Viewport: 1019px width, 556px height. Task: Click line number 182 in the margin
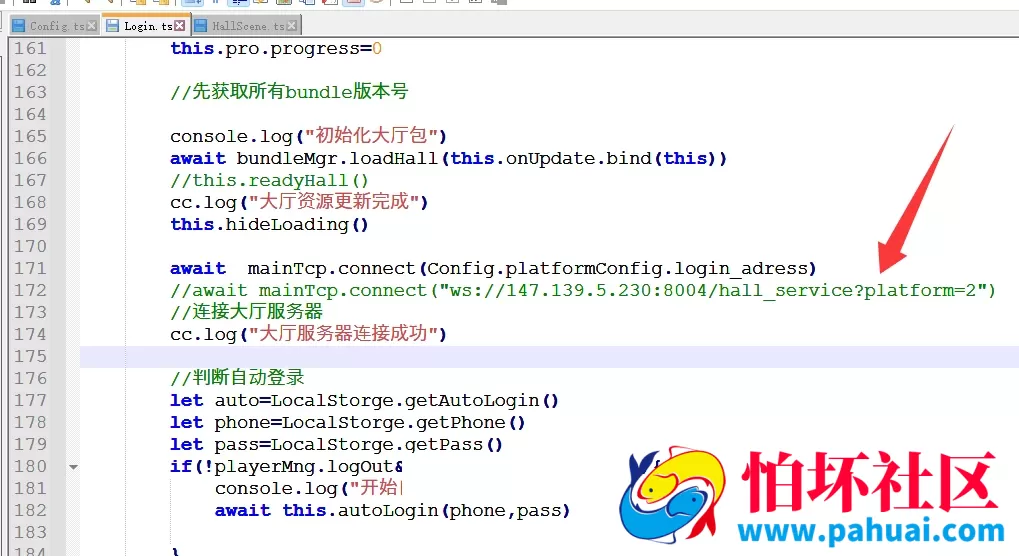31,511
